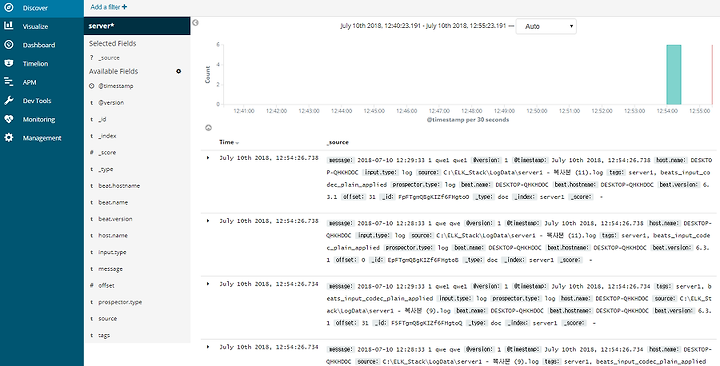Screen dimensions: 720x366
Task: Select the _index field in the list
Action: pyautogui.click(x=107, y=136)
